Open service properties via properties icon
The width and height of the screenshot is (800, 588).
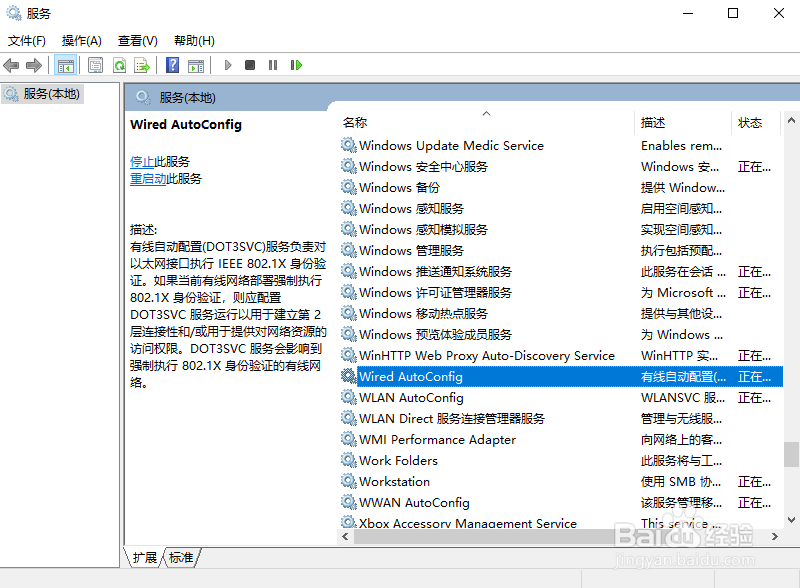[95, 64]
